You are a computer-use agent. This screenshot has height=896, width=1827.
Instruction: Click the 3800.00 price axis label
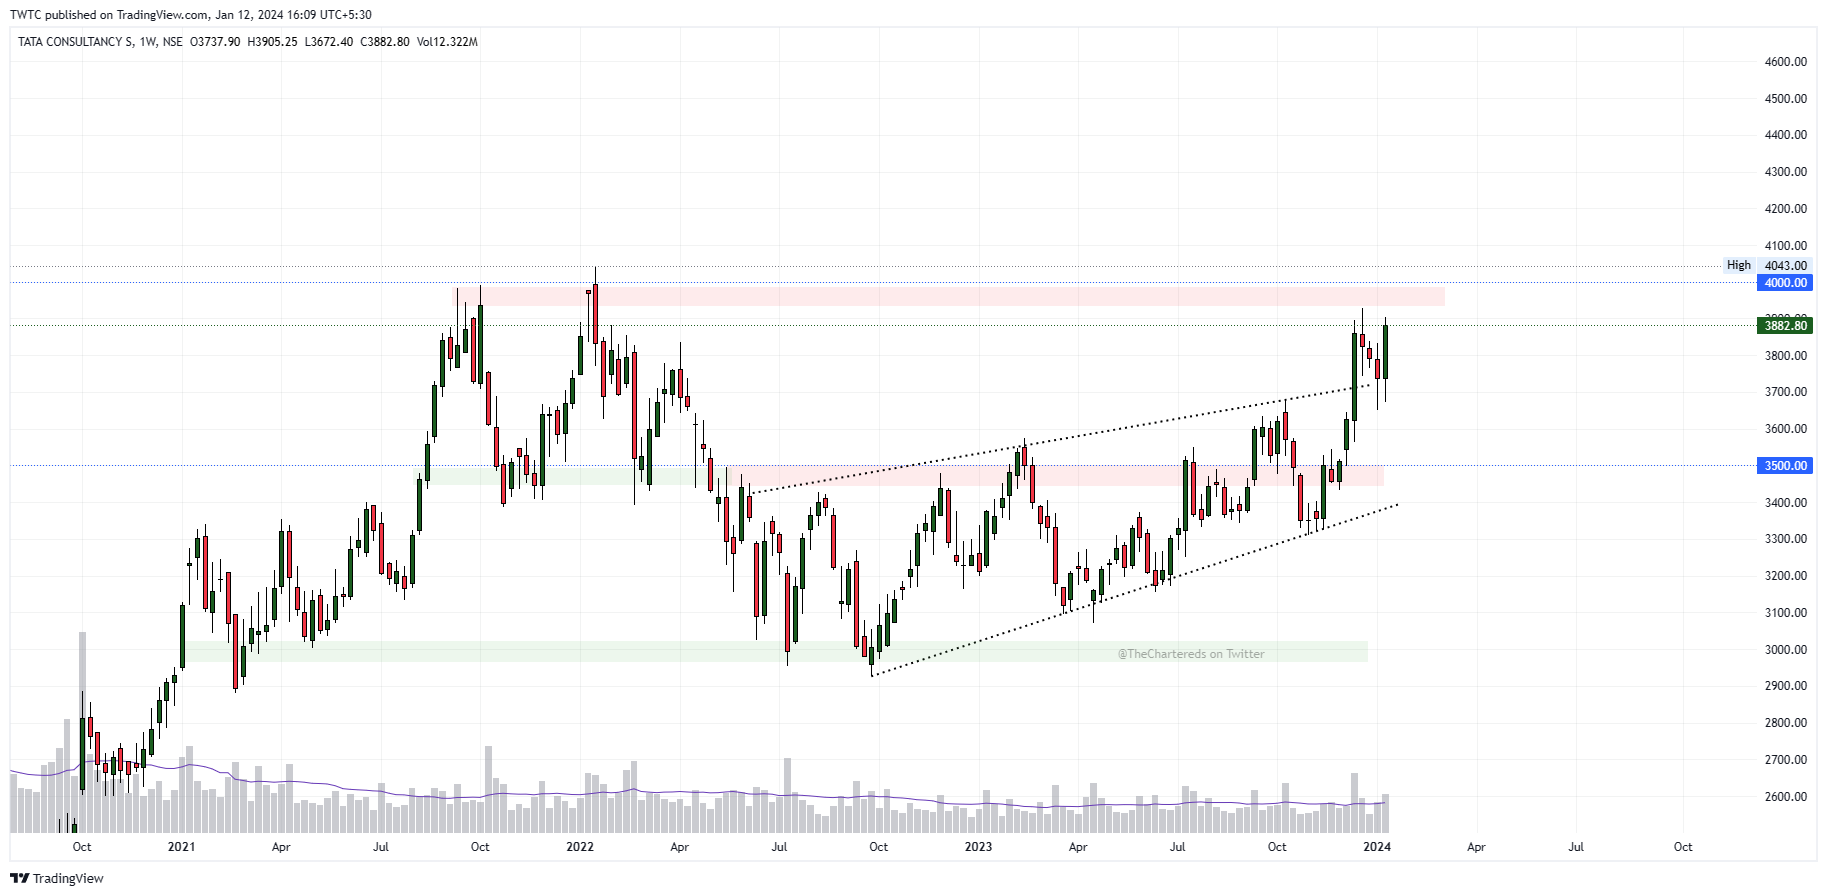[1785, 356]
